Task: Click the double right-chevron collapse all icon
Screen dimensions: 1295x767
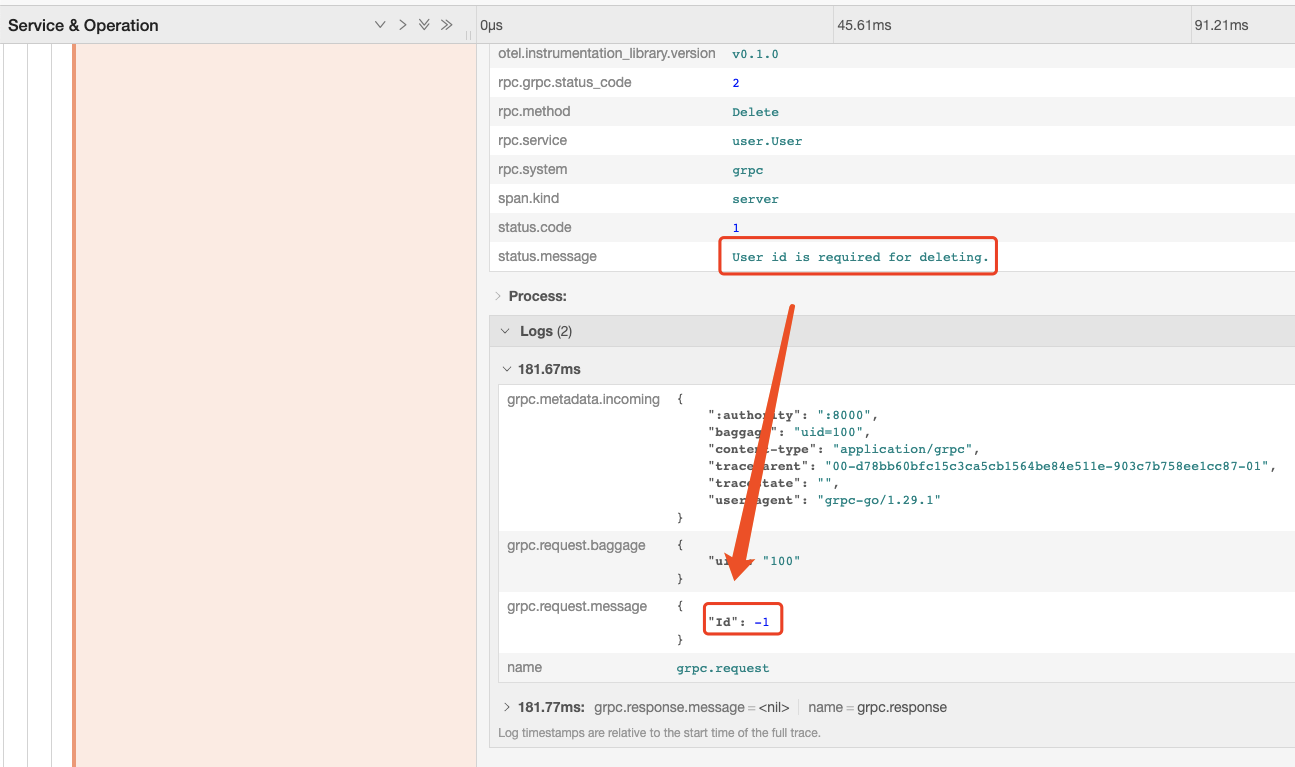Action: coord(446,25)
